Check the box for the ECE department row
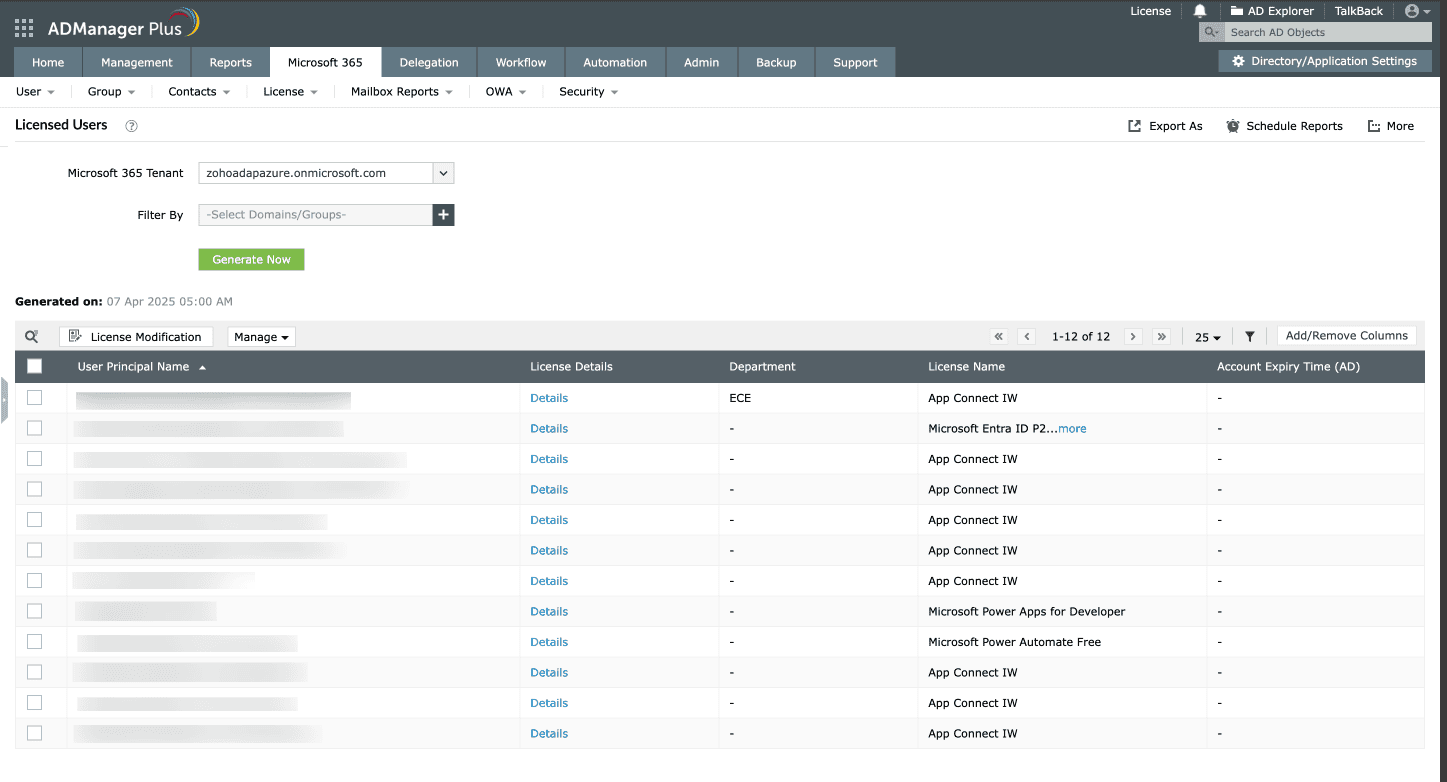1447x782 pixels. (35, 398)
